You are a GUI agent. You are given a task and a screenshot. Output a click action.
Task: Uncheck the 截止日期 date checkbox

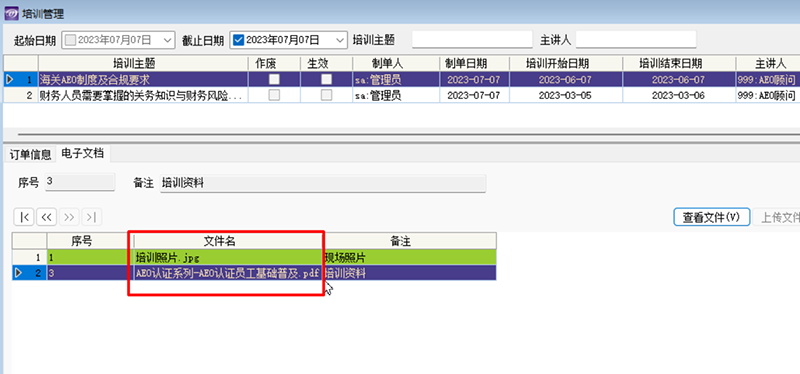[238, 40]
